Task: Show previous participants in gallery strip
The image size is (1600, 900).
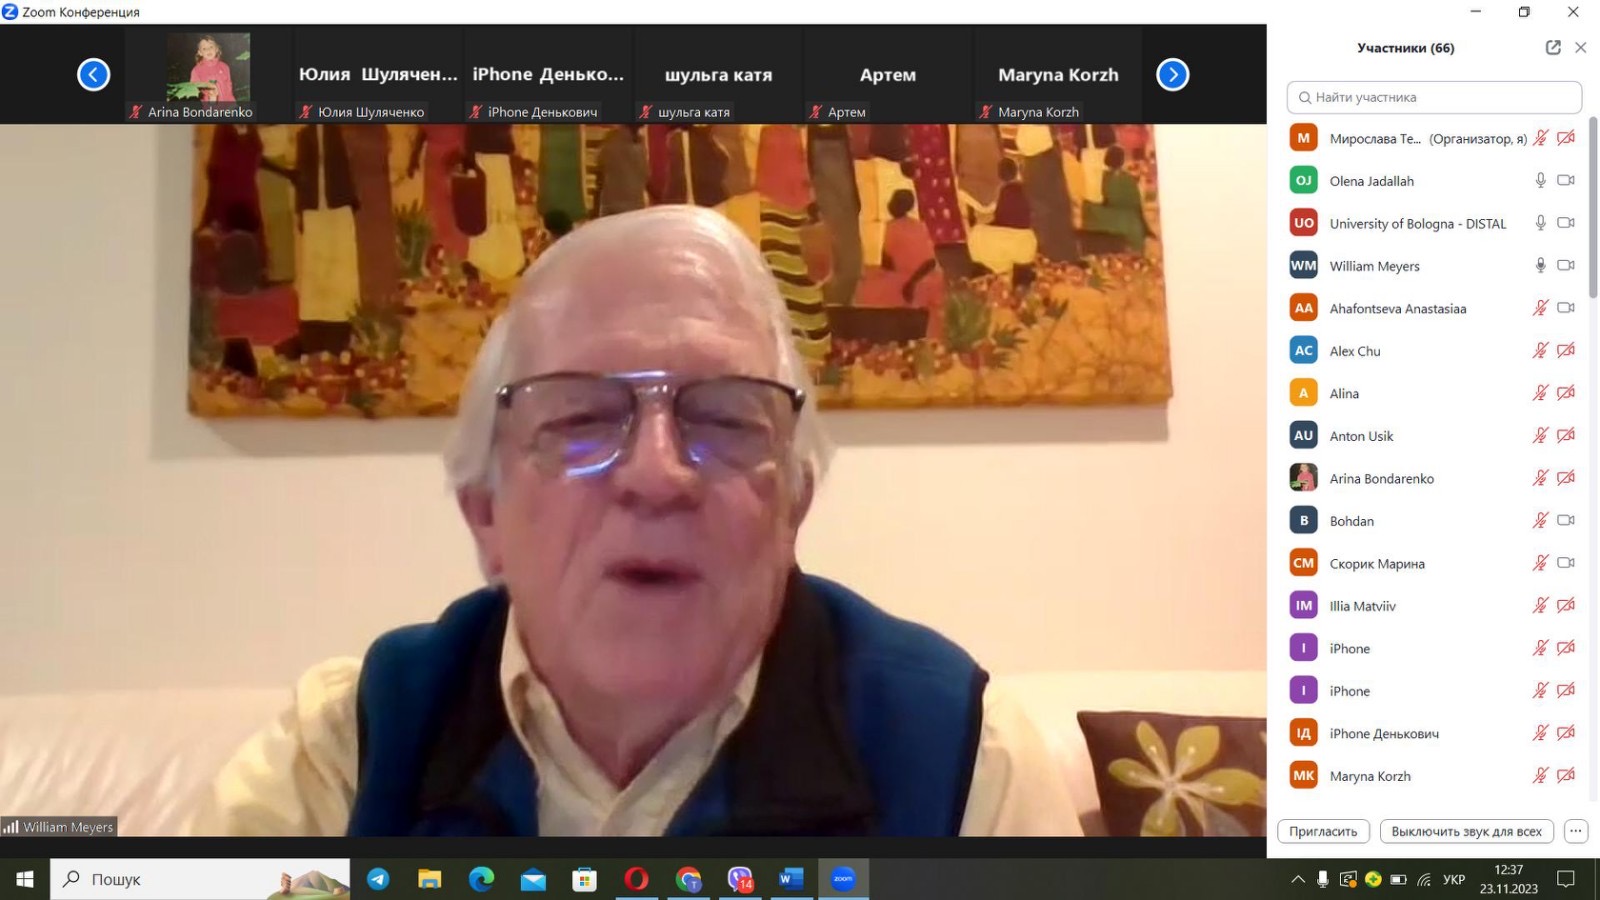Action: click(x=94, y=74)
